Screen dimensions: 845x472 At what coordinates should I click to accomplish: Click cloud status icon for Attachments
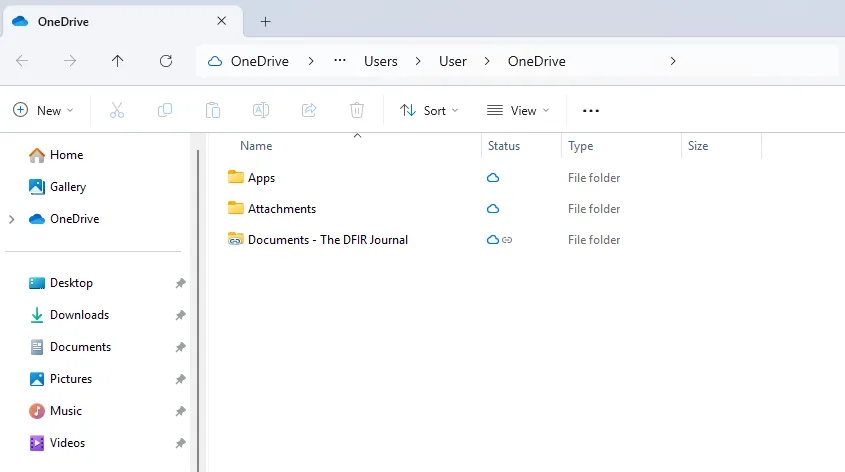(493, 209)
